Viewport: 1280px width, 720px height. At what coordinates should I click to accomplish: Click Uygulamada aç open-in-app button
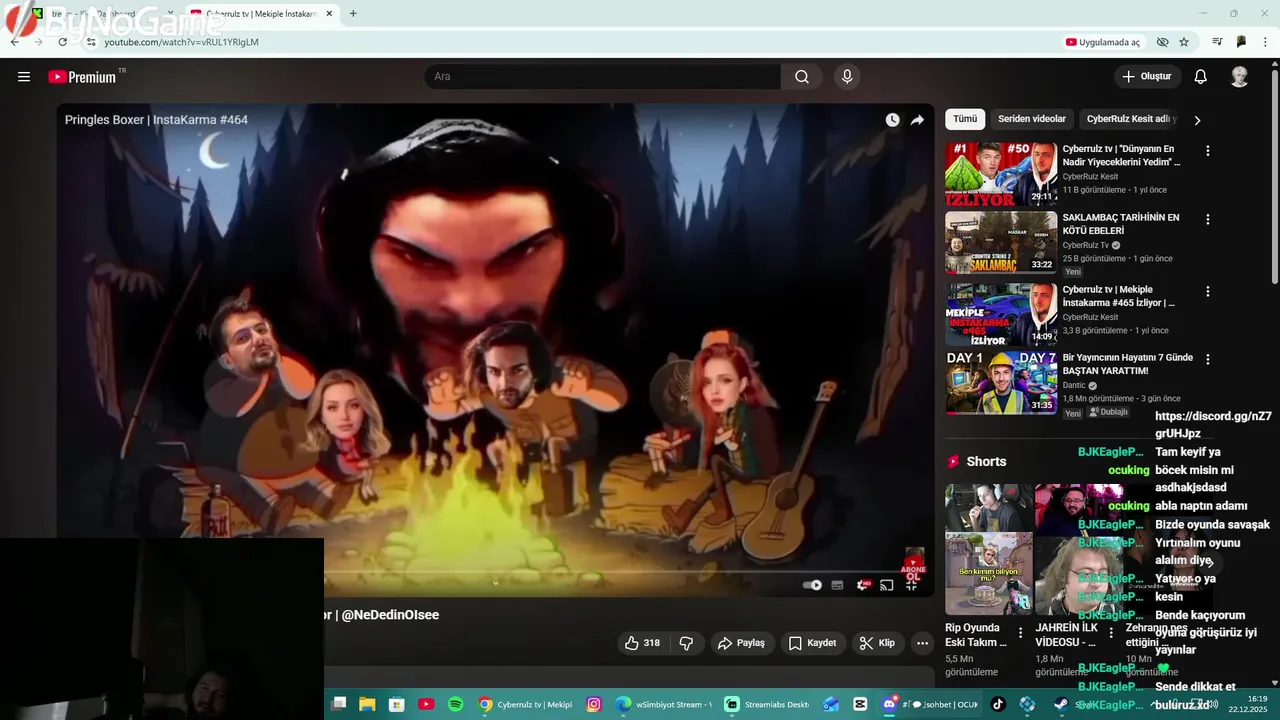point(1103,42)
